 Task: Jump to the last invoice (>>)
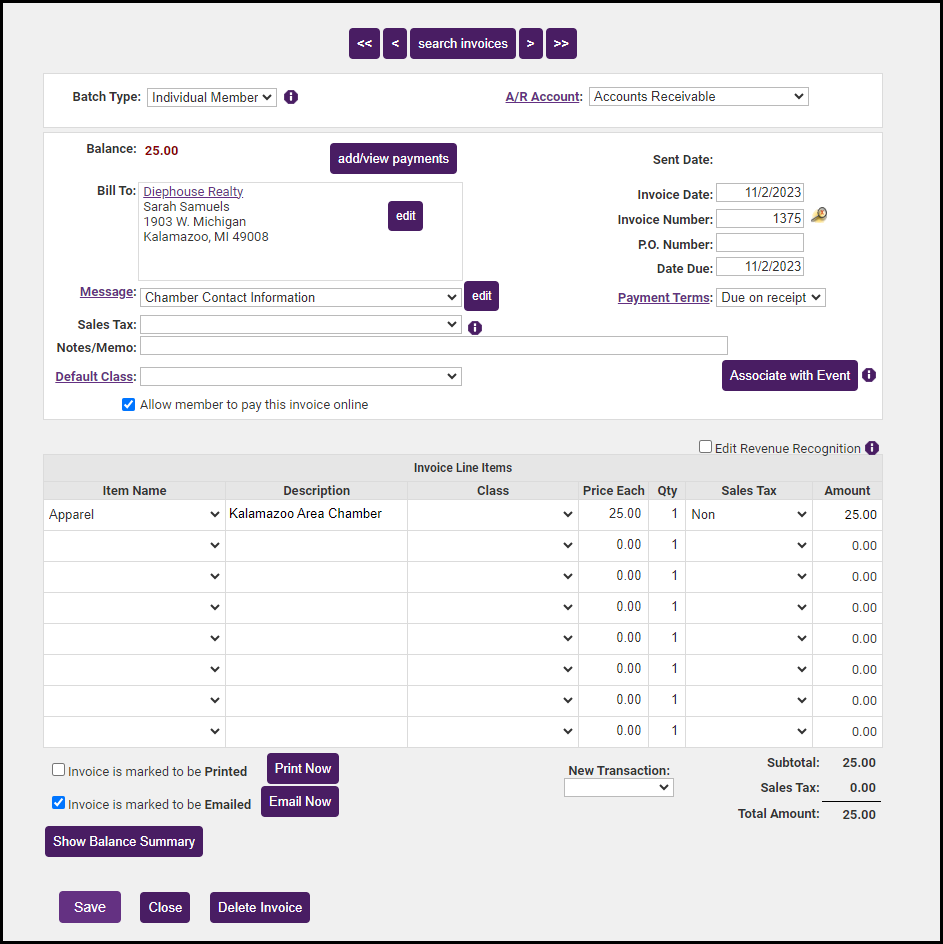(x=561, y=43)
